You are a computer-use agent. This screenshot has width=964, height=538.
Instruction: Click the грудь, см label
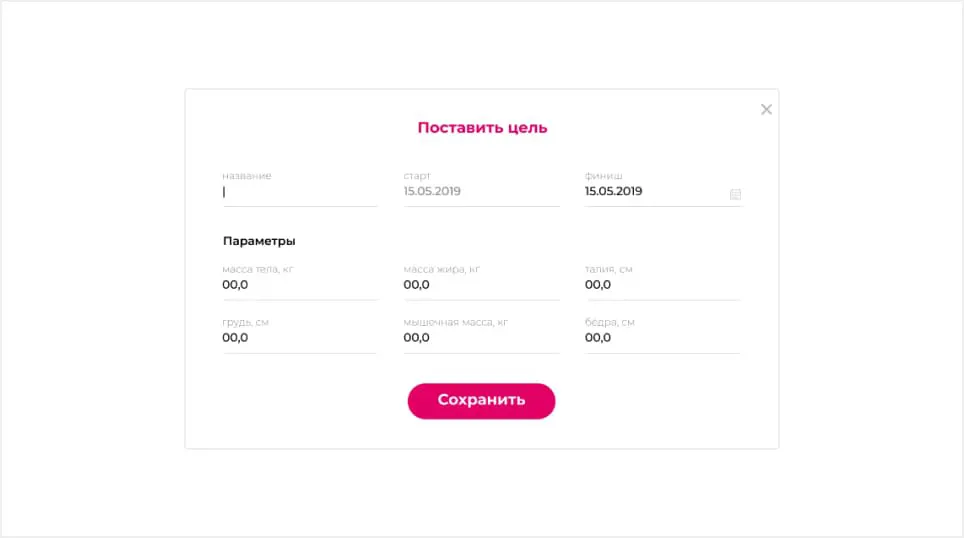coord(245,322)
